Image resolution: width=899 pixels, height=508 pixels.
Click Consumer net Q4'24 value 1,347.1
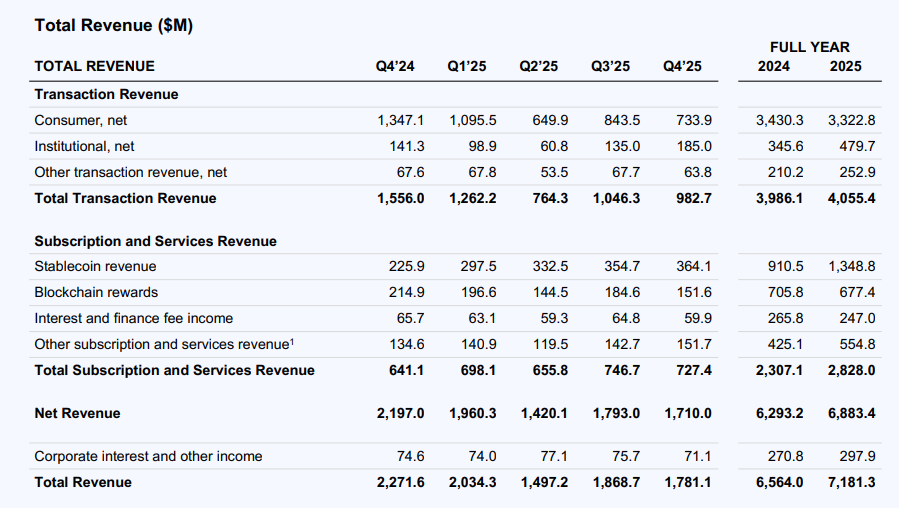pyautogui.click(x=401, y=120)
